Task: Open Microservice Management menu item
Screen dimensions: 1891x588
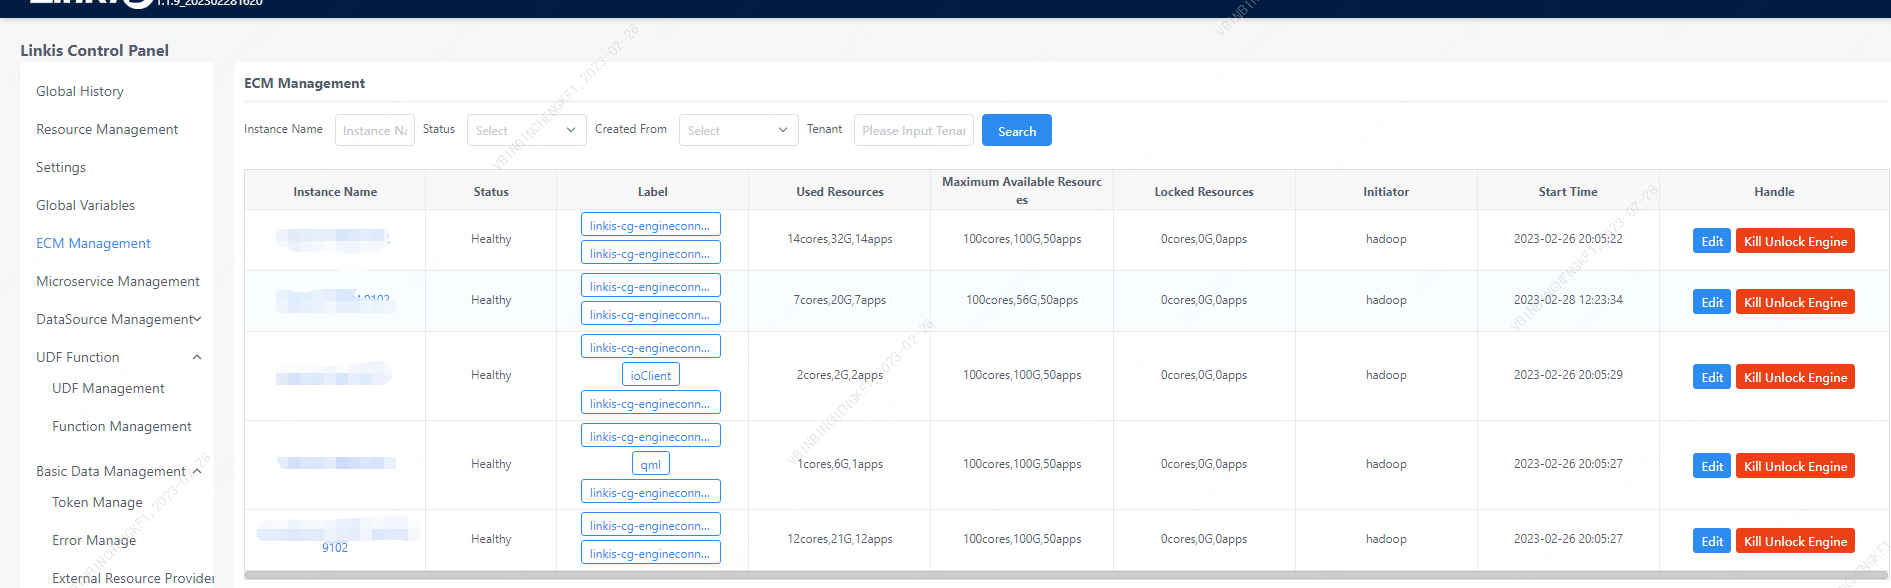Action: coord(118,281)
